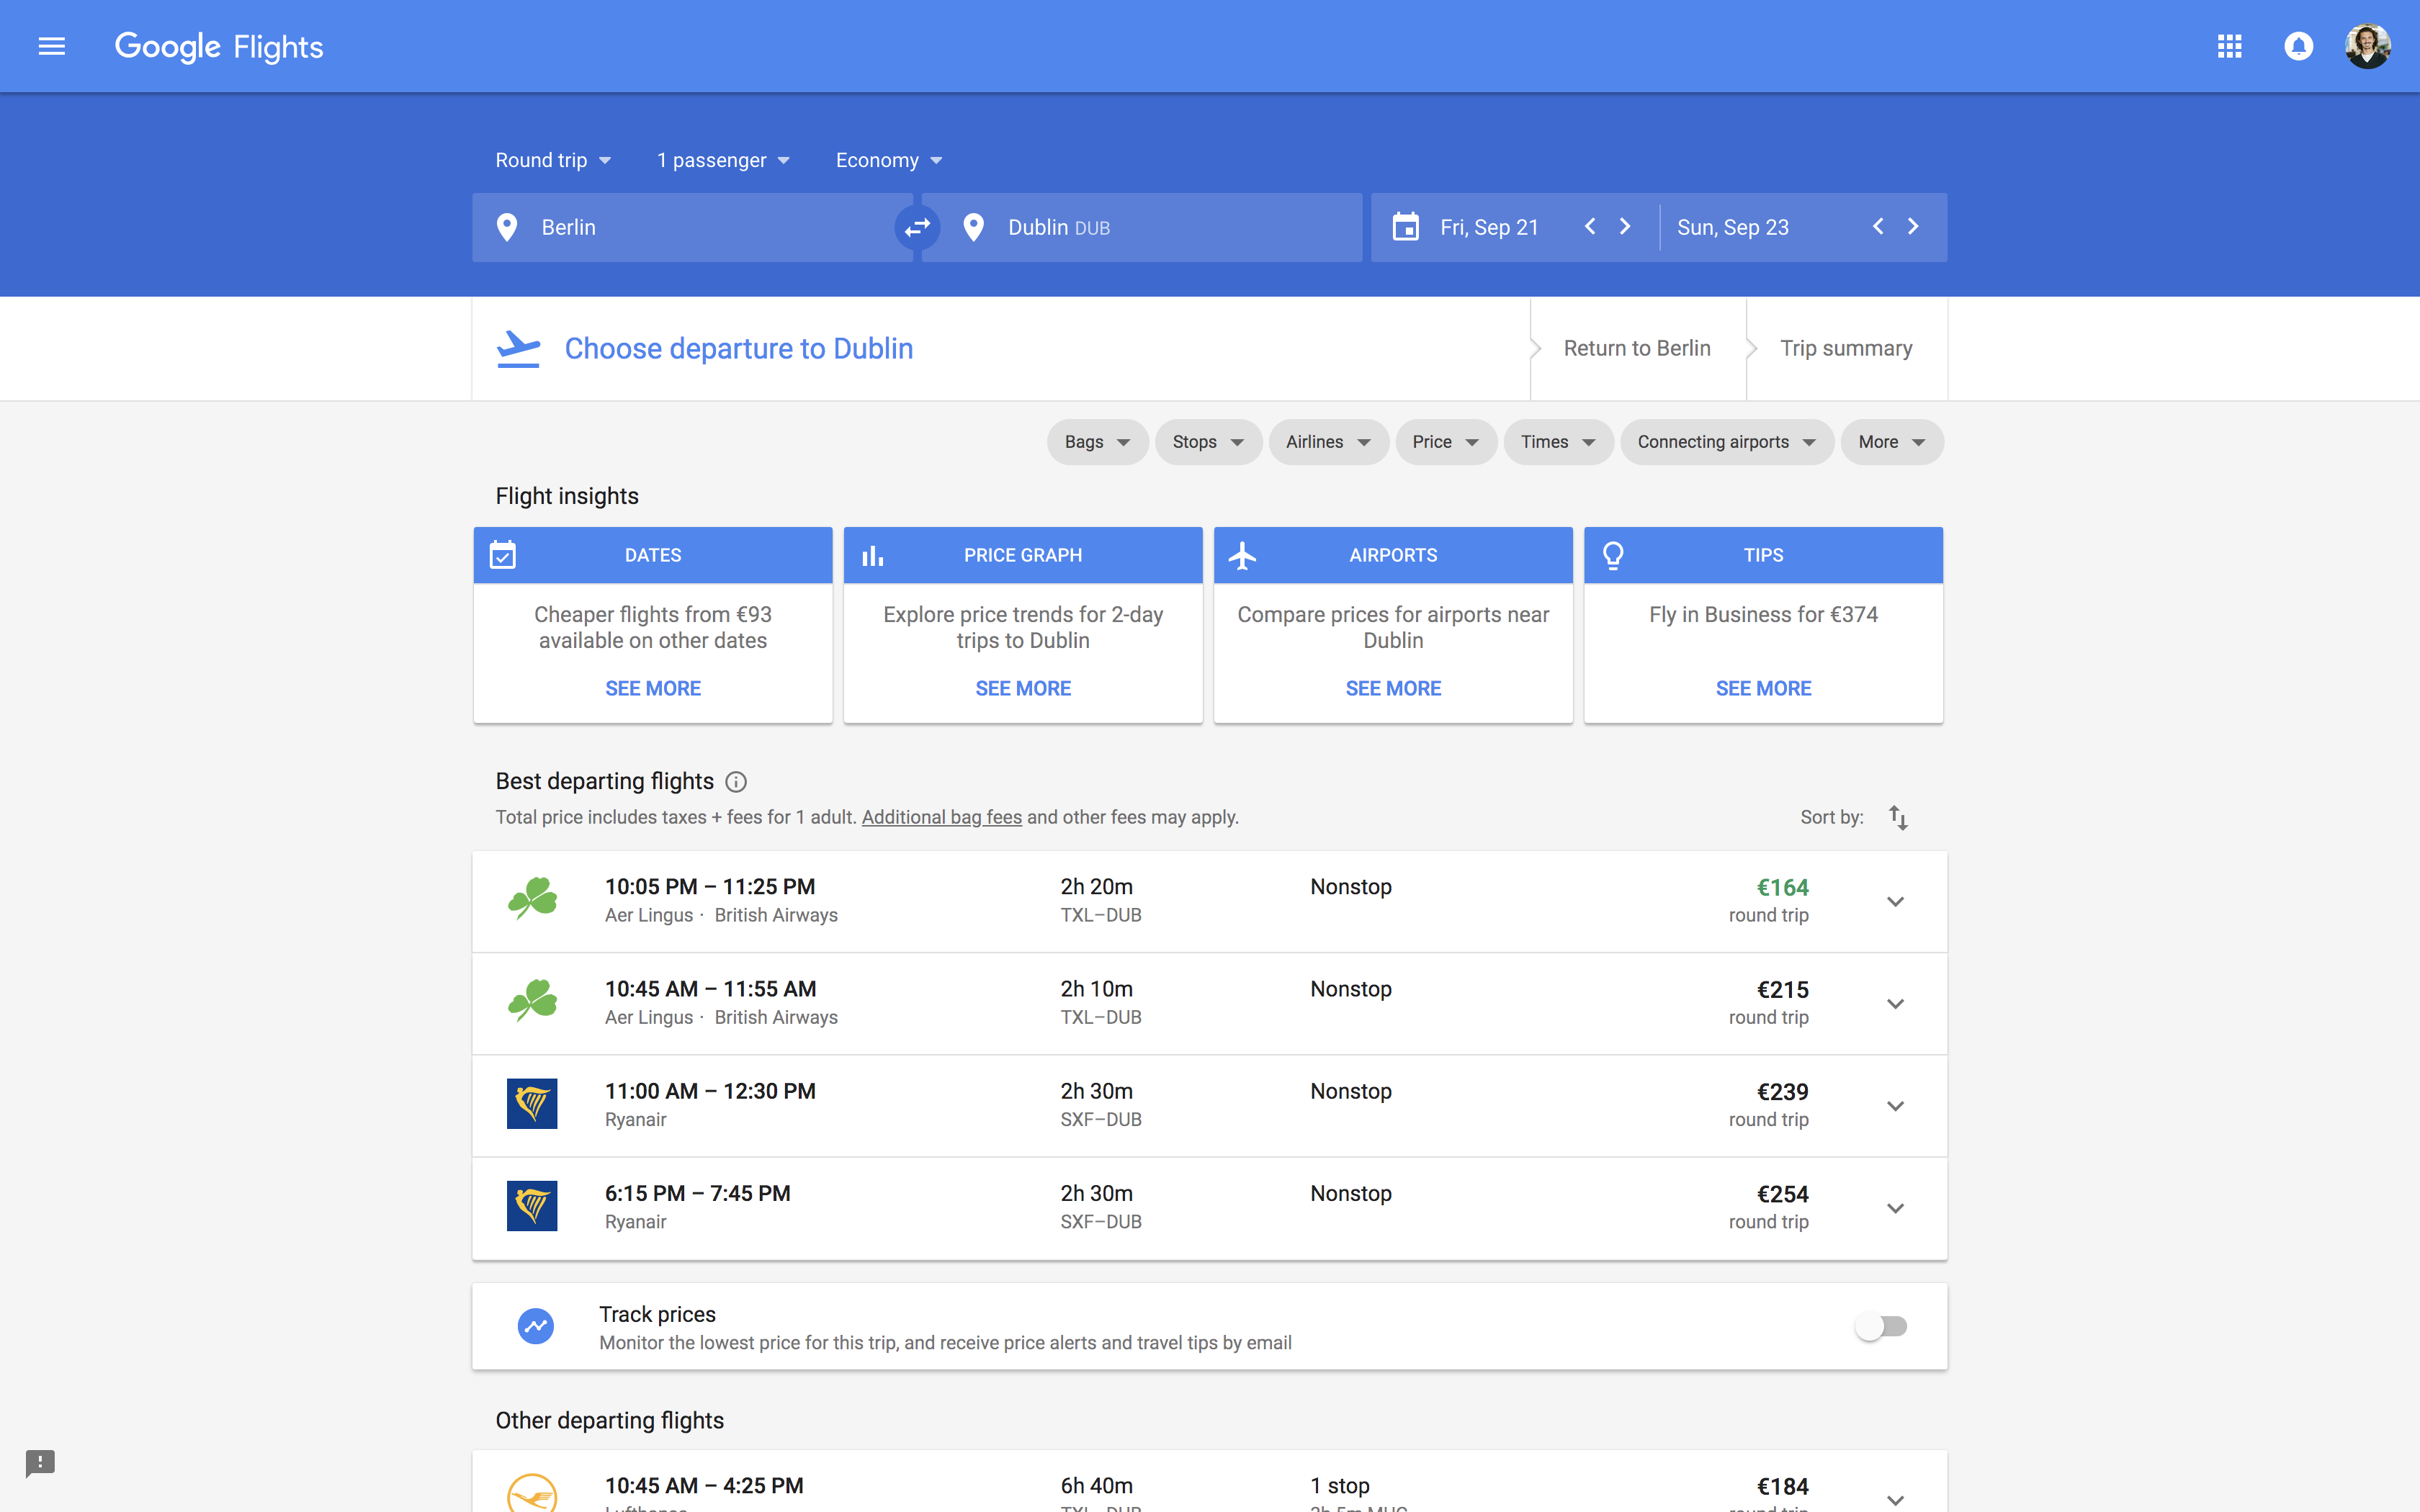Open the Trip summary step

[1846, 348]
